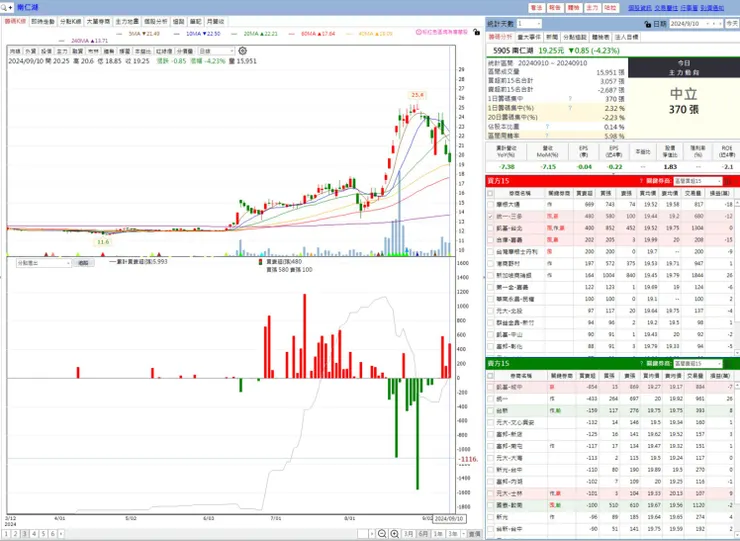Click the 國泰-敦南 row in 賣方15 list
Viewport: 740px width, 541px height.
pos(611,505)
